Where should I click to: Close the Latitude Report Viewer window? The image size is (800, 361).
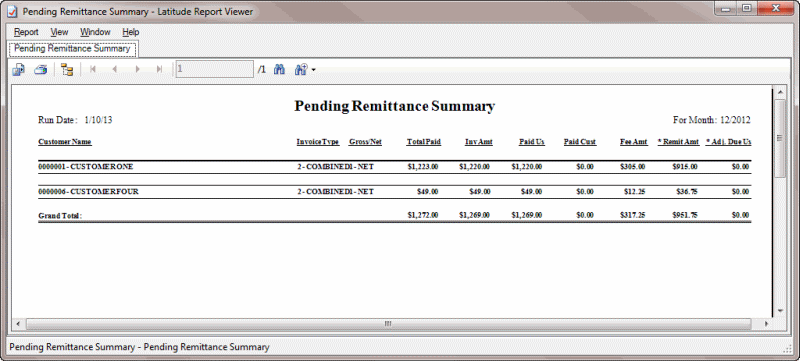[776, 8]
